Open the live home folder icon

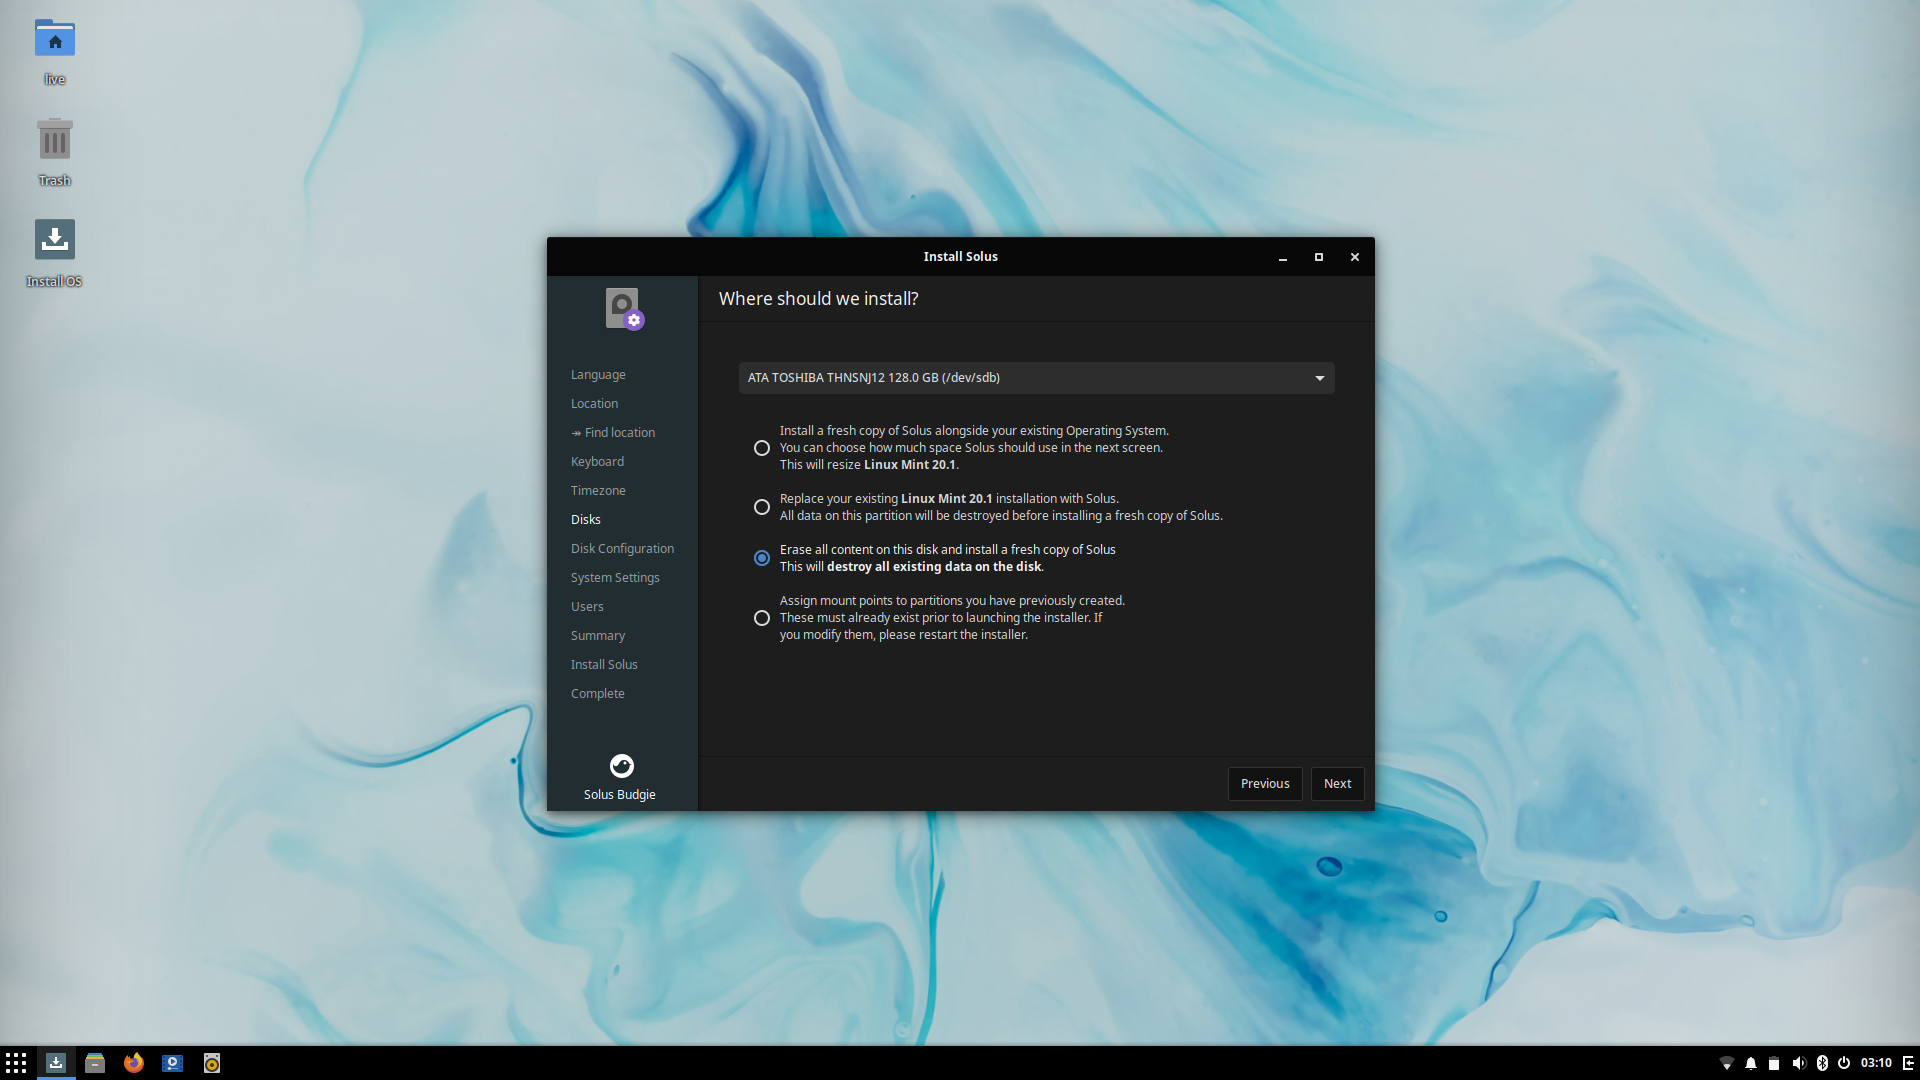click(55, 40)
